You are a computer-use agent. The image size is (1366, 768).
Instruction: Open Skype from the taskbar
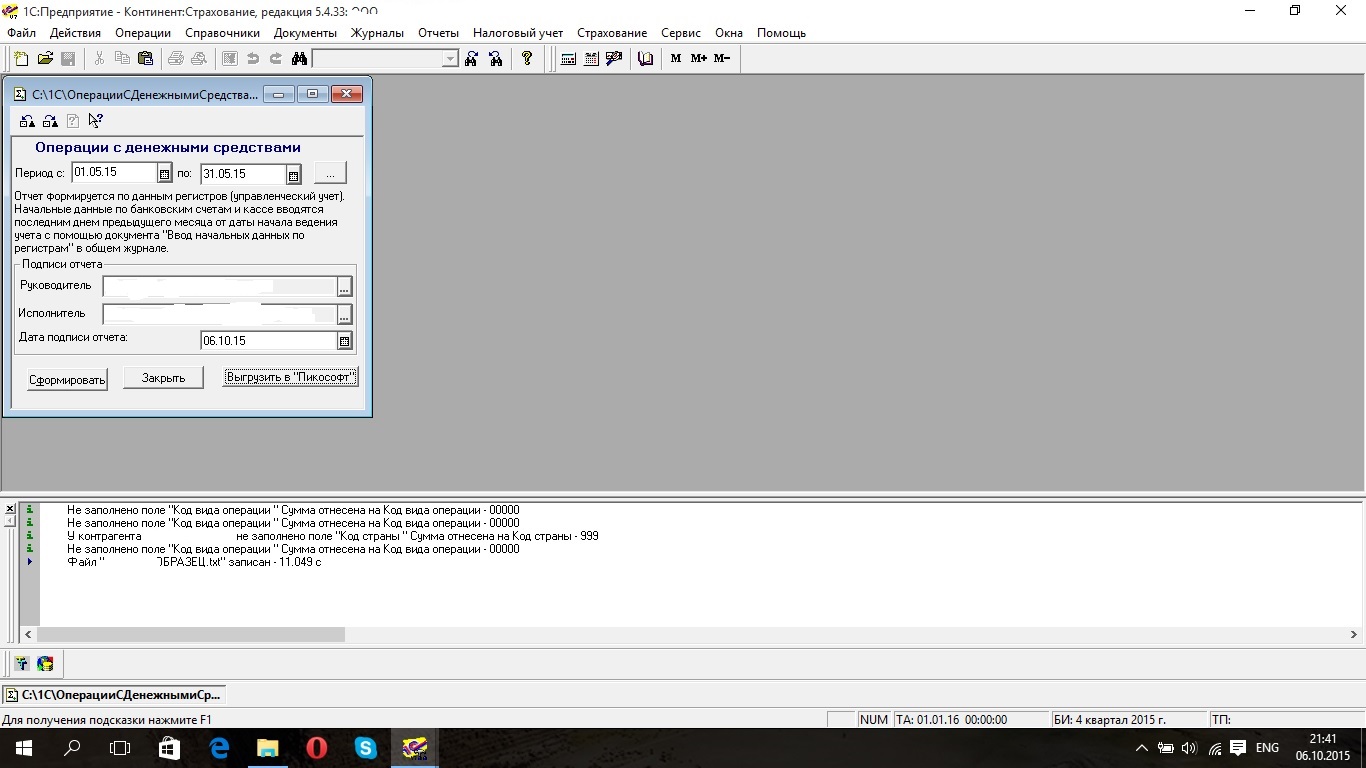[x=366, y=748]
